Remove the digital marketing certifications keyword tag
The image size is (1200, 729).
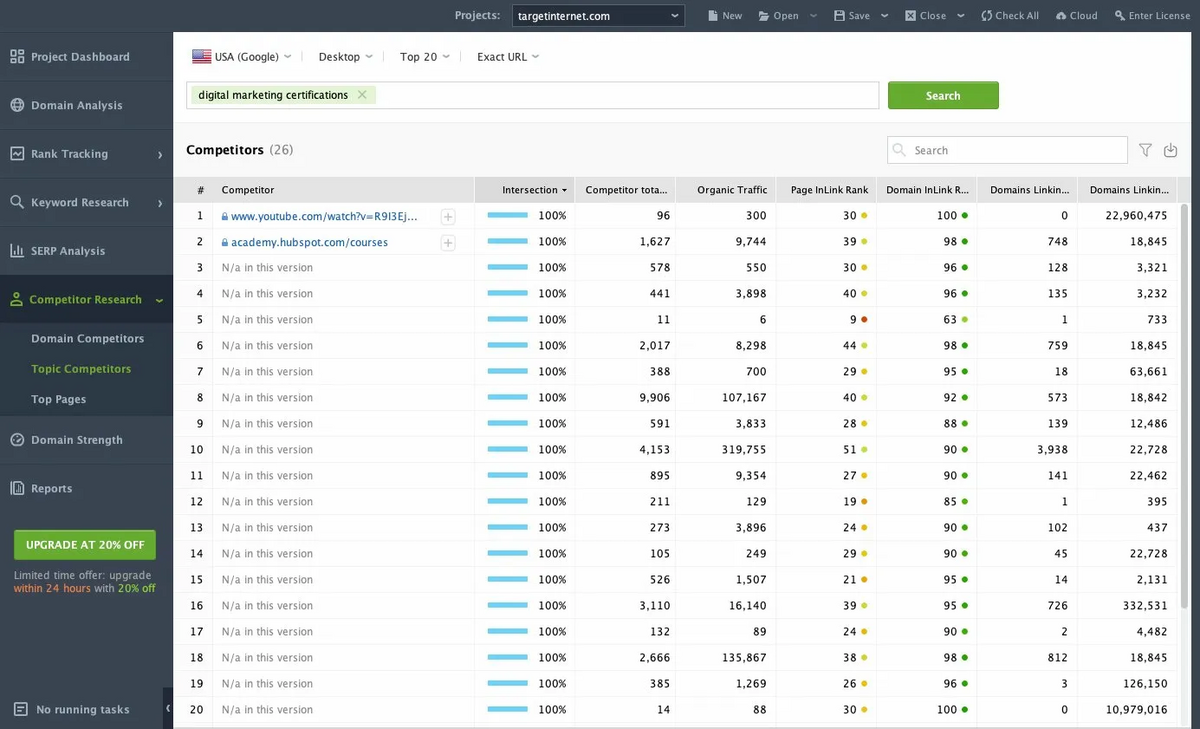click(362, 95)
